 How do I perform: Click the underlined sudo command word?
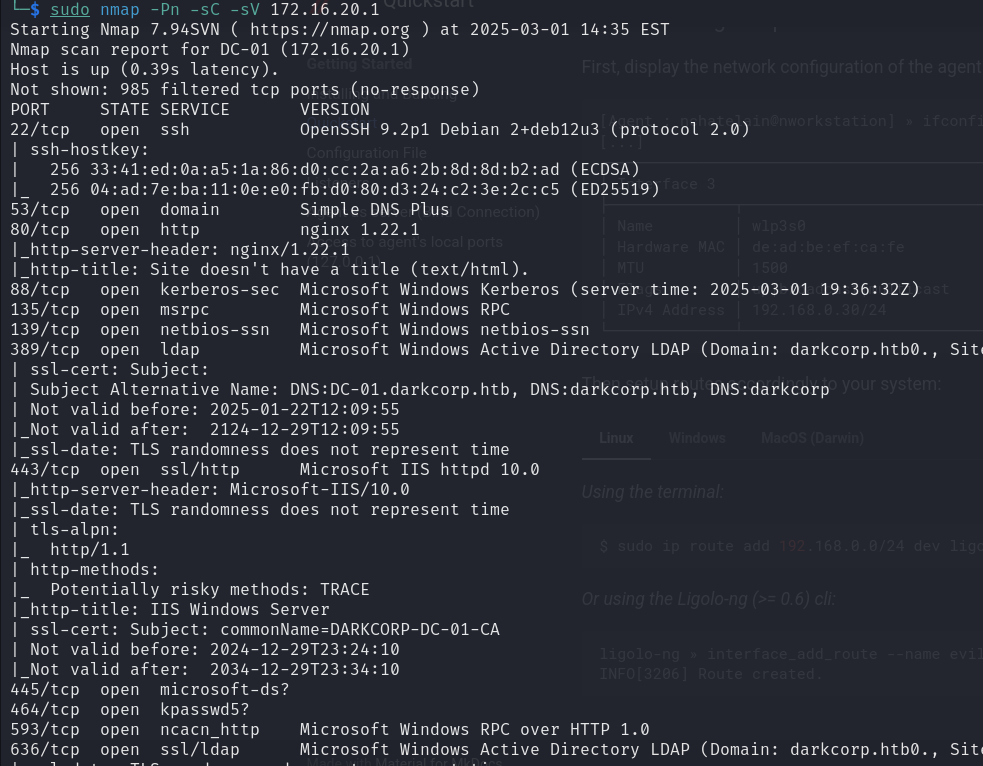(70, 9)
